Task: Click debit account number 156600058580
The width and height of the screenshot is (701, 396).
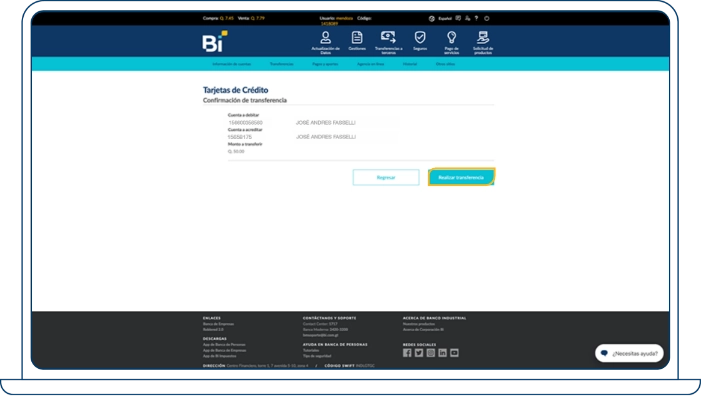Action: (245, 122)
